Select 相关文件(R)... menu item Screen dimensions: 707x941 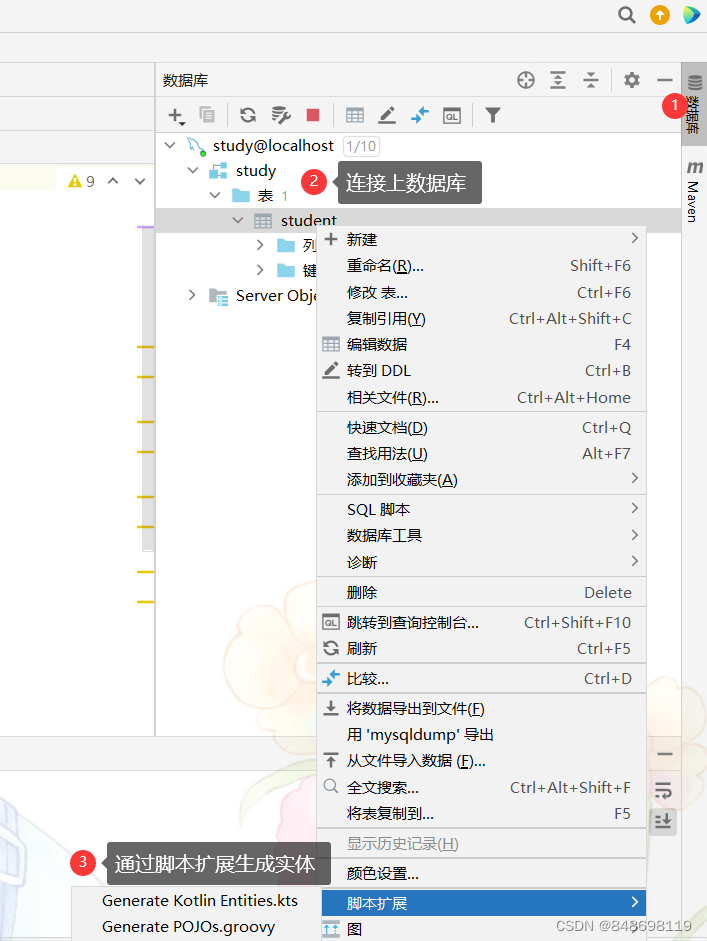[x=481, y=397]
